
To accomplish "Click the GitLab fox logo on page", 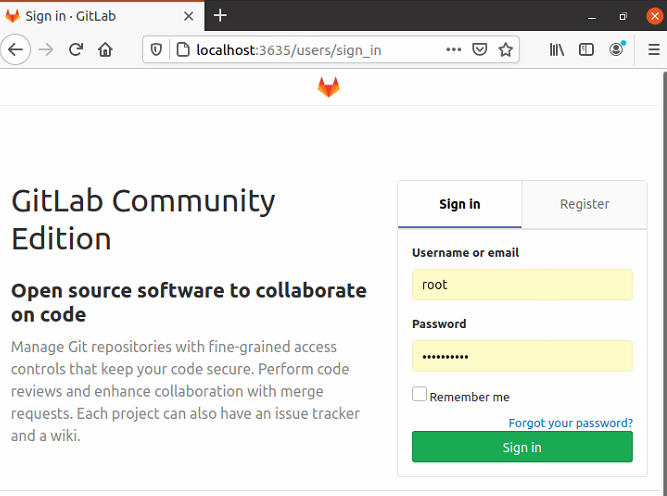I will [x=329, y=87].
